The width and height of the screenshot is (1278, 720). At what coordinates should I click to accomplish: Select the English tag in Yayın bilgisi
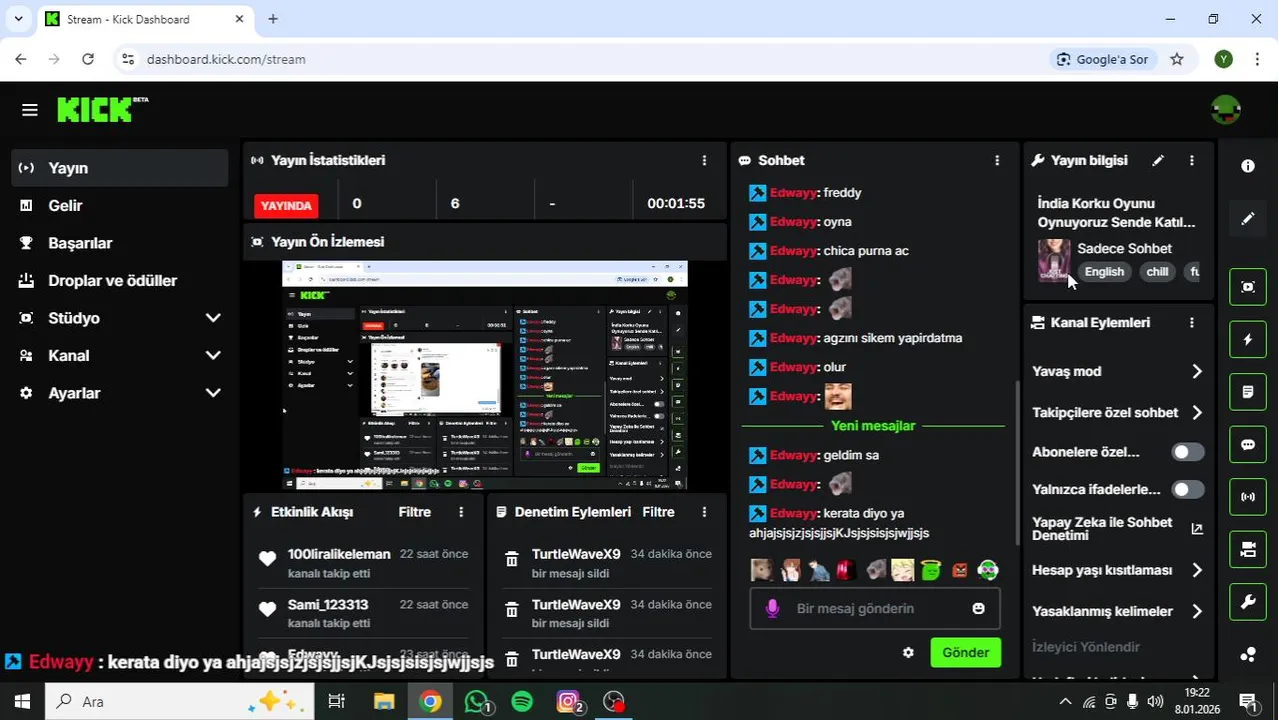pos(1104,272)
